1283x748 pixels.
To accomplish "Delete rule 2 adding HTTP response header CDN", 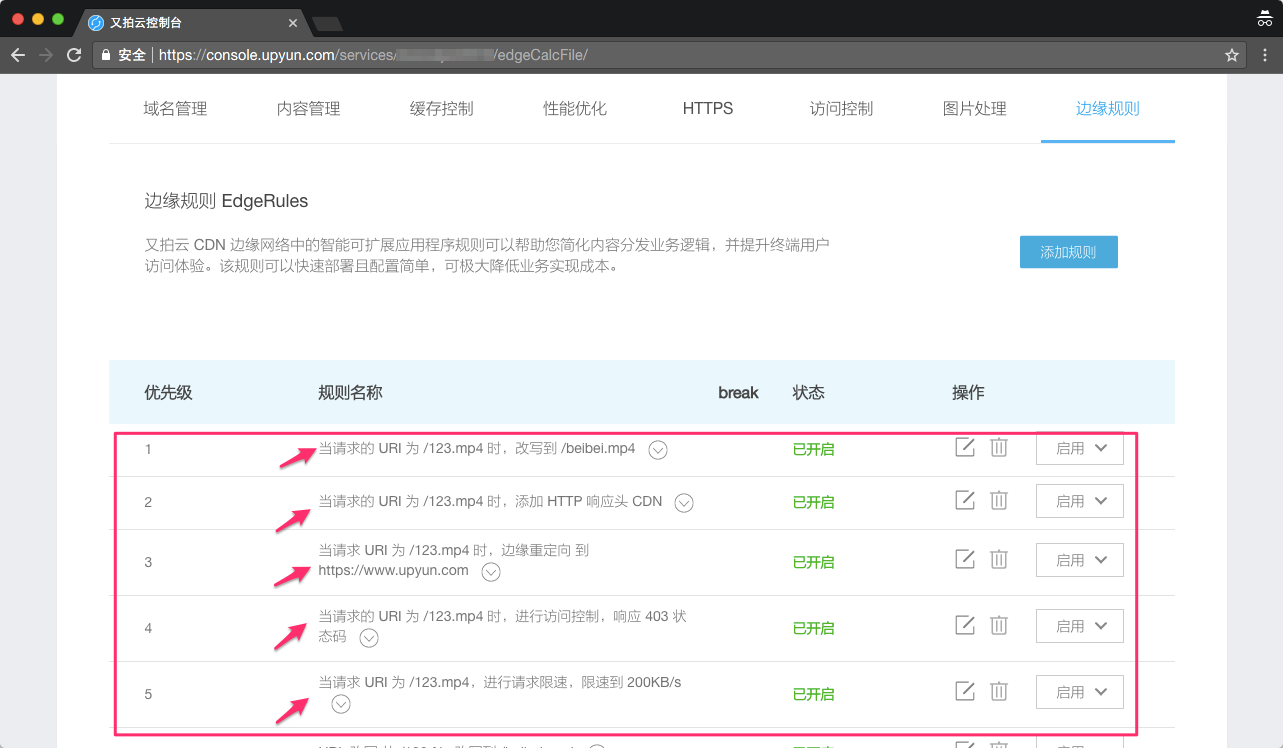I will (x=999, y=500).
